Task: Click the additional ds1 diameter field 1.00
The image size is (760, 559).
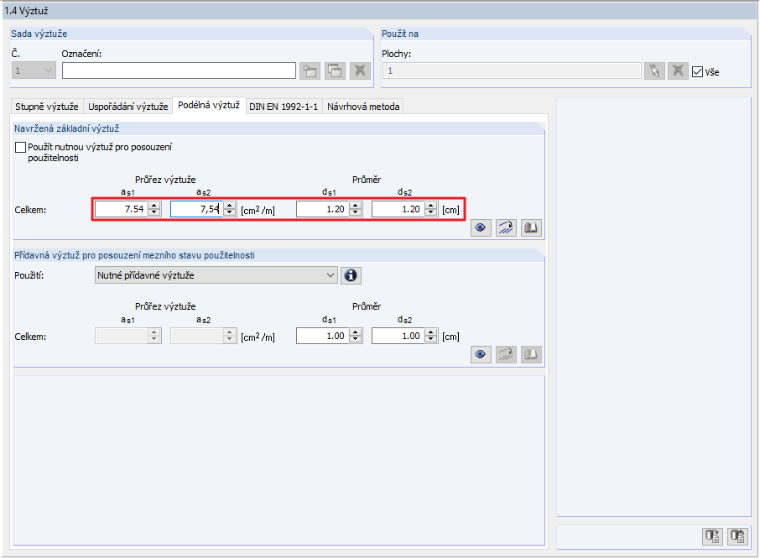Action: 322,335
